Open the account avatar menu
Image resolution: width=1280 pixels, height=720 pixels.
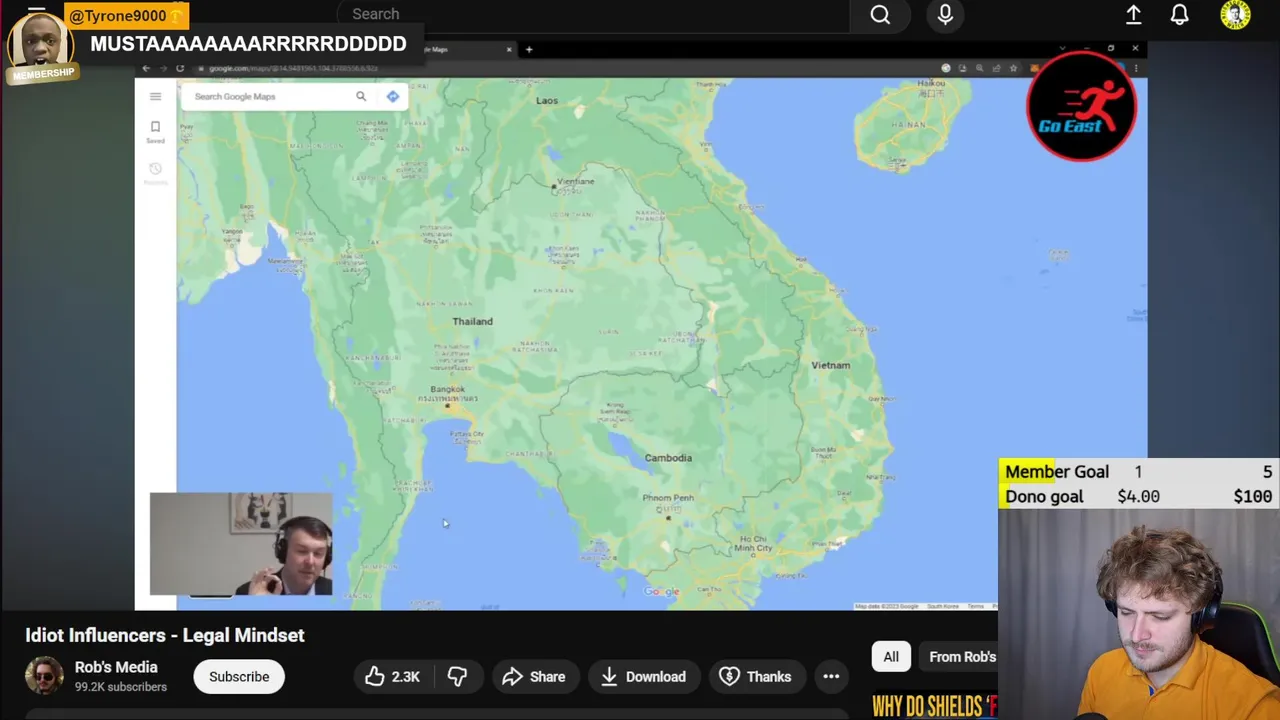[x=1236, y=15]
